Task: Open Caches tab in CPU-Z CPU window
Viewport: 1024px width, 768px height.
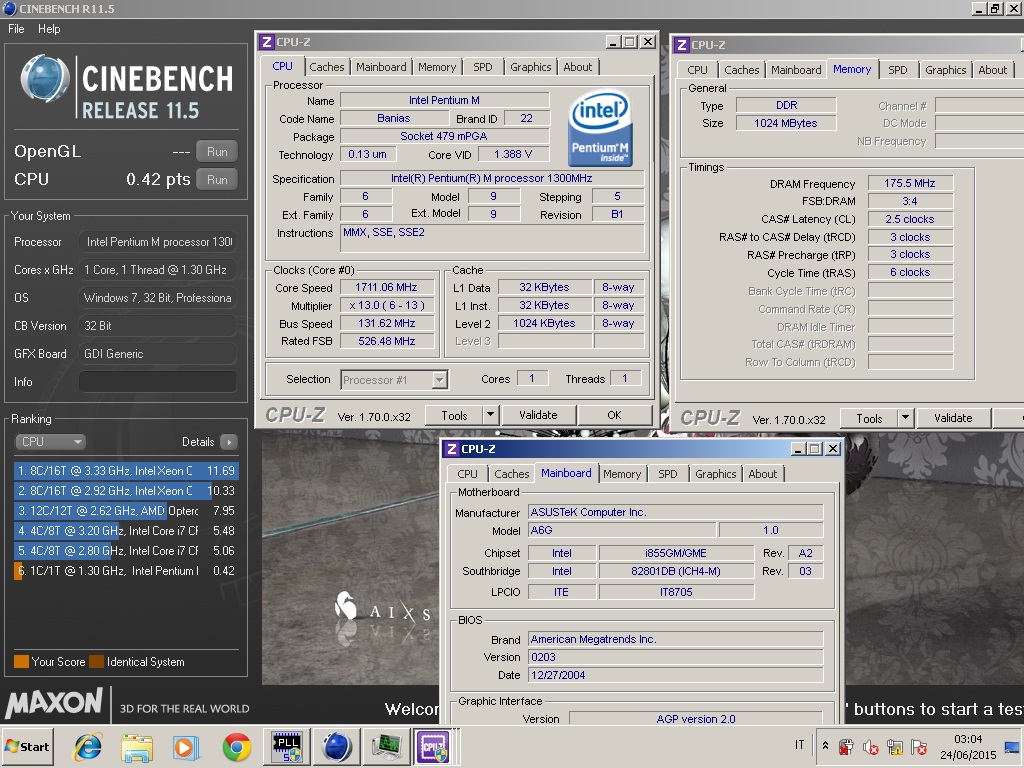Action: pyautogui.click(x=327, y=67)
